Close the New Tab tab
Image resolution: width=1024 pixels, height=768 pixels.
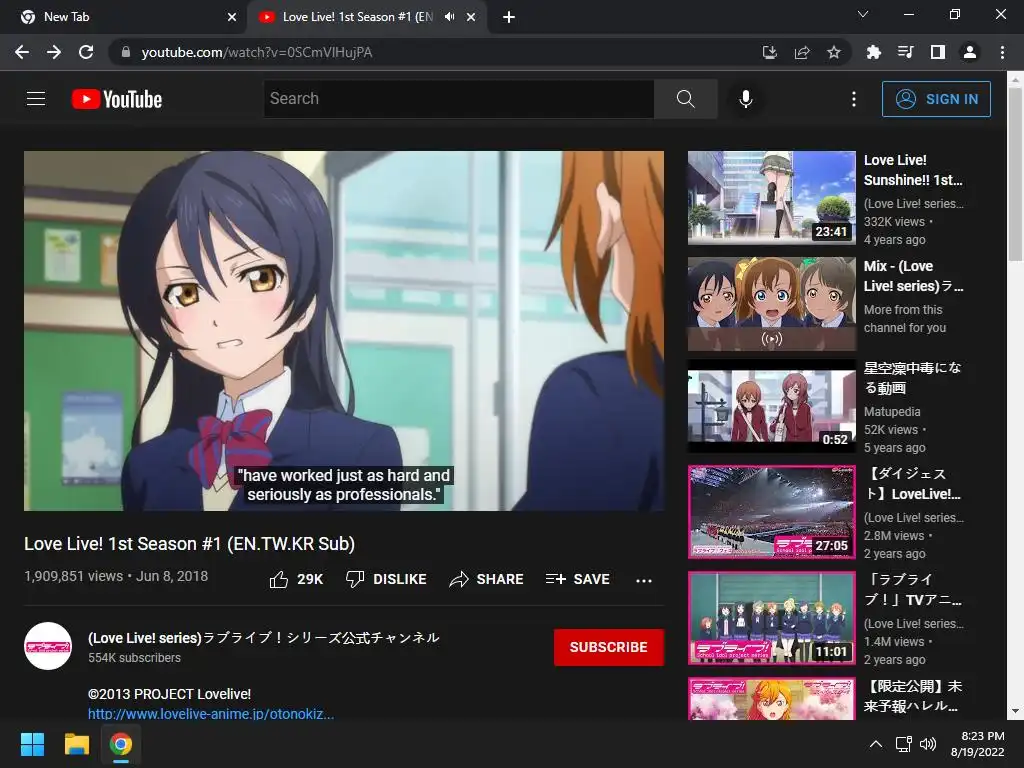[x=232, y=17]
